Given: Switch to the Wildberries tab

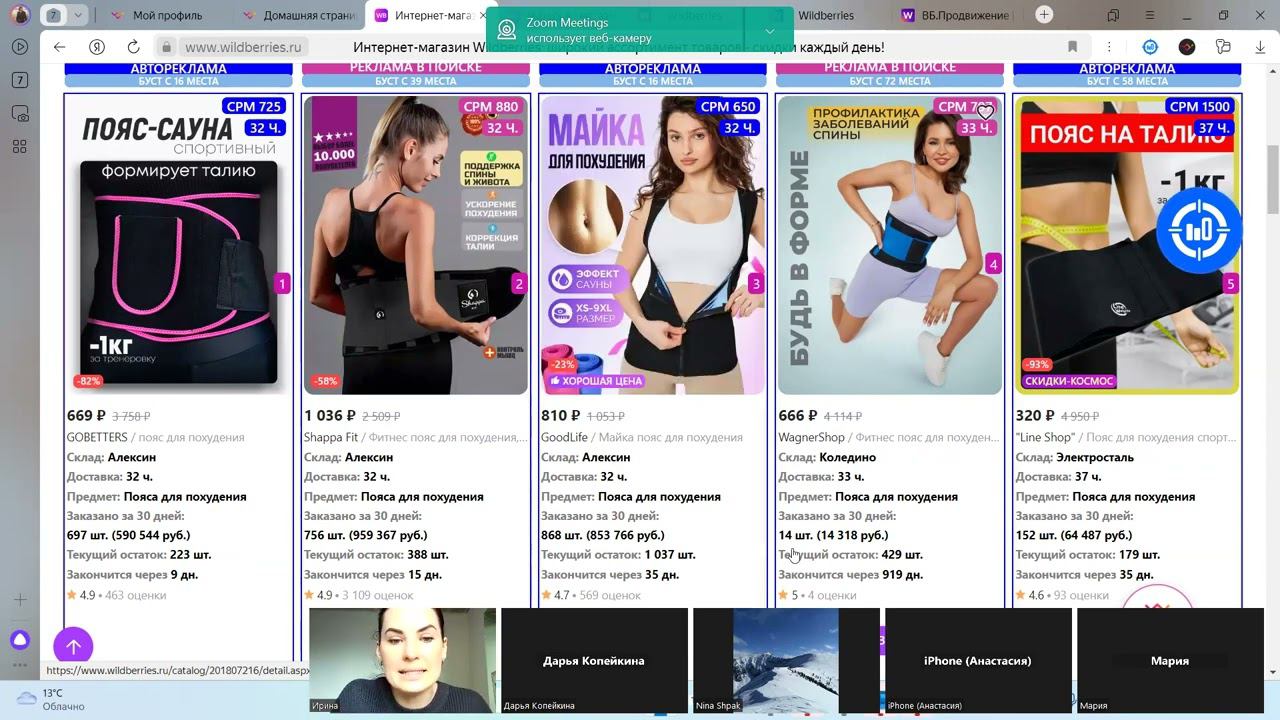Looking at the screenshot, I should point(825,15).
